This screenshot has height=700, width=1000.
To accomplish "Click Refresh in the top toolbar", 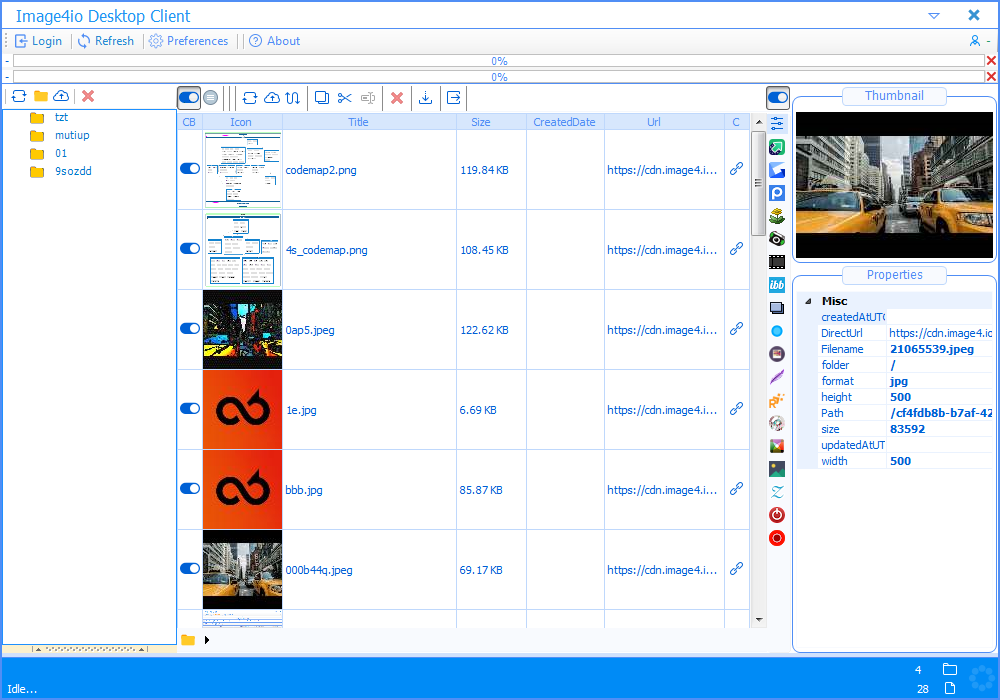I will coord(106,41).
